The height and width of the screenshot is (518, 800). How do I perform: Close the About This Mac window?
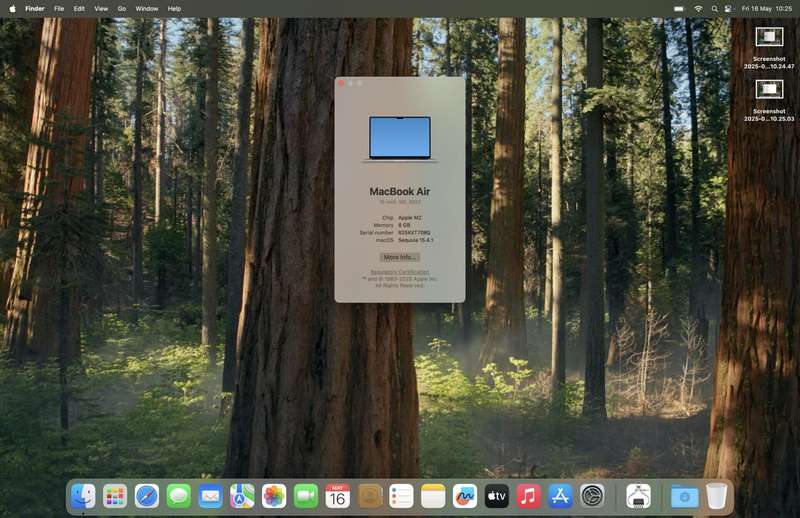341,83
